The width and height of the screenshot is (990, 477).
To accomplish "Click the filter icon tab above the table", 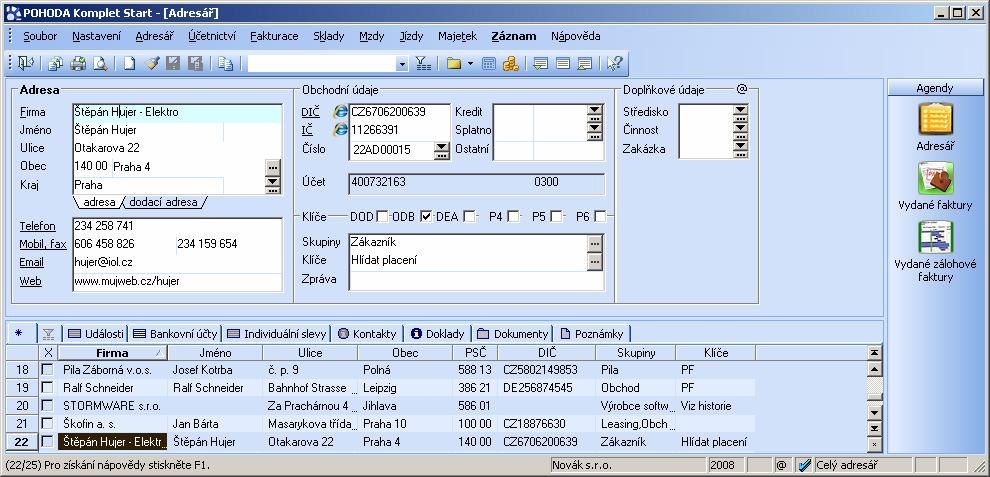I will pyautogui.click(x=48, y=334).
